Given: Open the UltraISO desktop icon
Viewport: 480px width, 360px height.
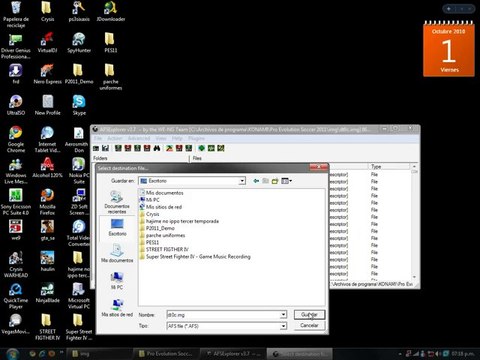Looking at the screenshot, I should (x=16, y=105).
